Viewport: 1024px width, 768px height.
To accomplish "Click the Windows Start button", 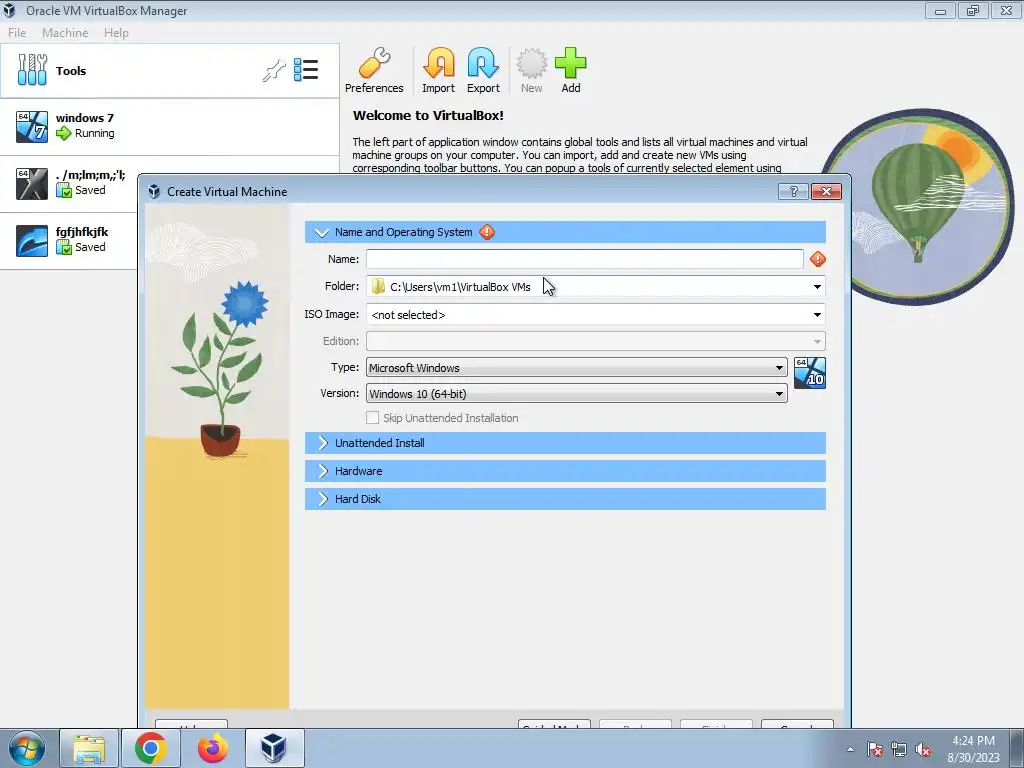I will tap(27, 748).
